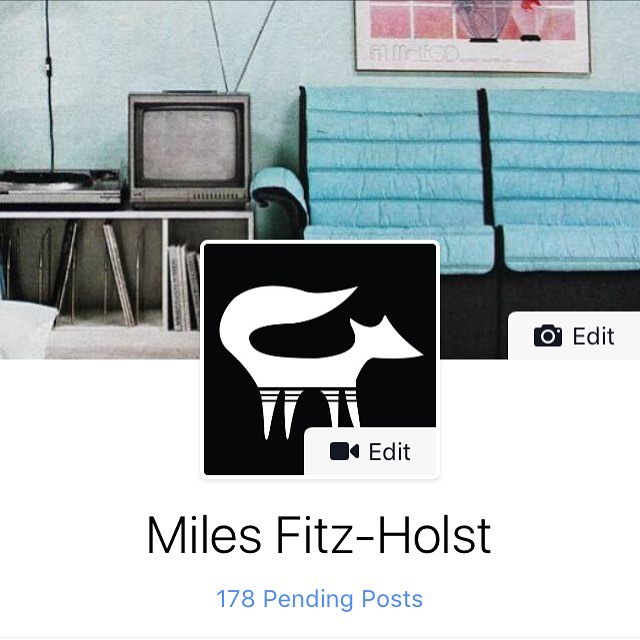Tap the vinyl records shelf in the cover photo
The height and width of the screenshot is (640, 640).
[102, 273]
